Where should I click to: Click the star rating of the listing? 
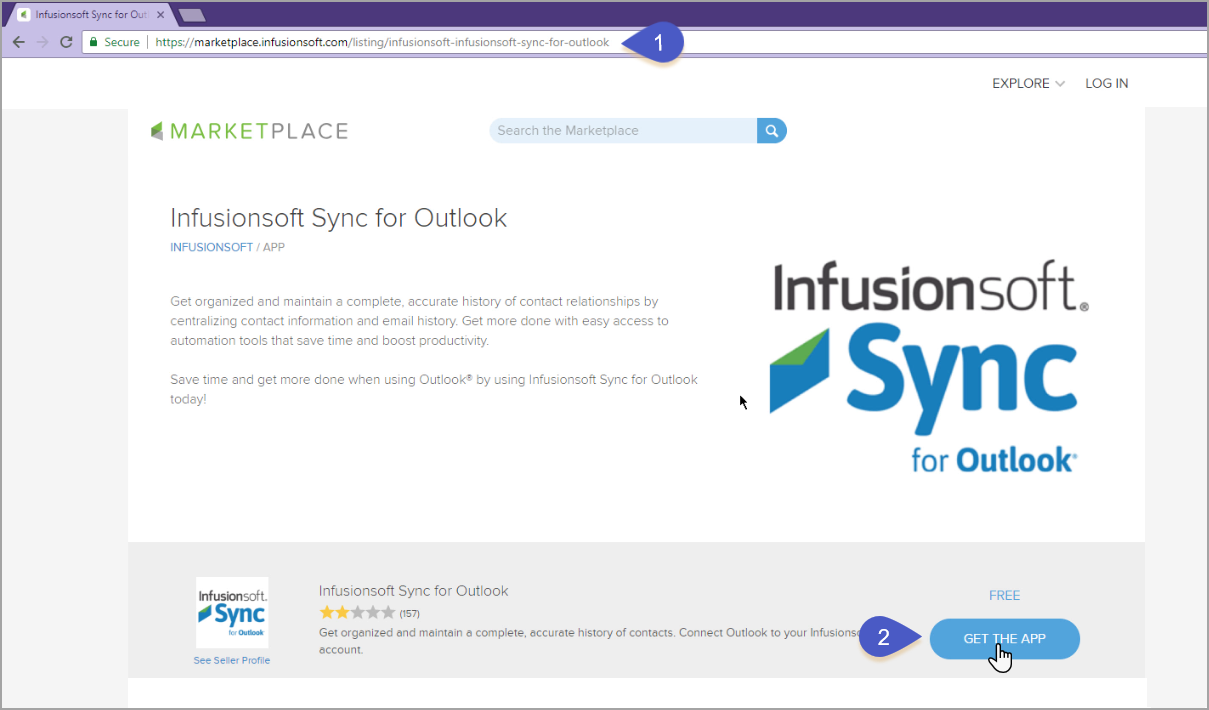[357, 612]
